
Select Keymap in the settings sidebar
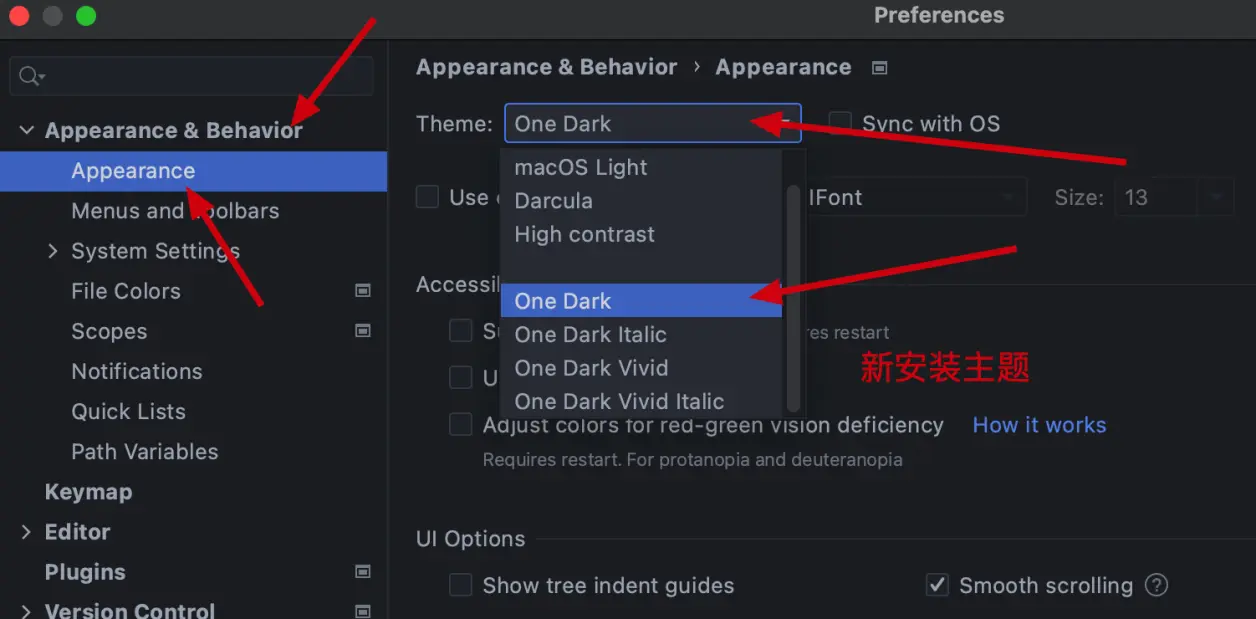tap(88, 492)
